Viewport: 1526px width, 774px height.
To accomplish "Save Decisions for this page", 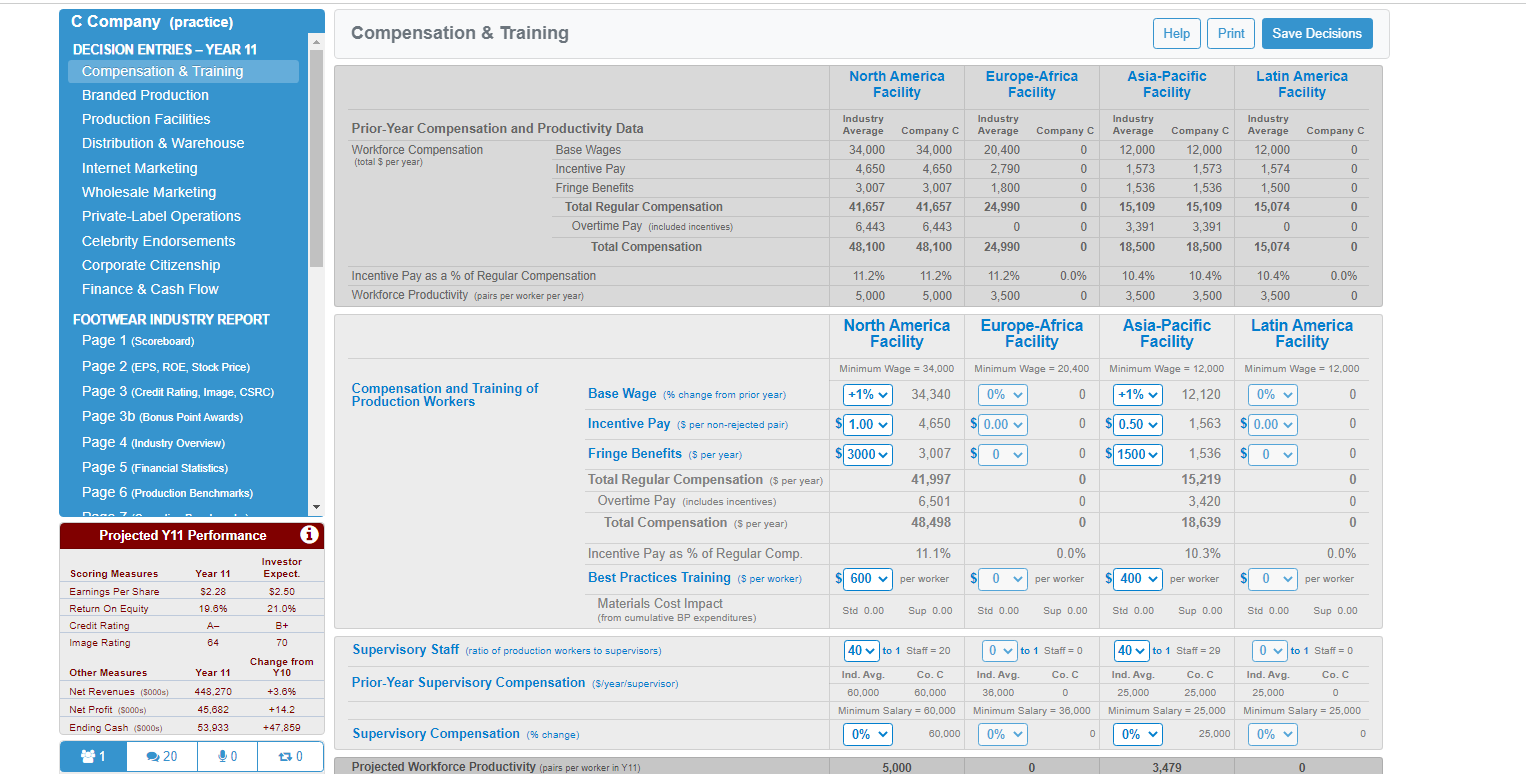I will [1317, 33].
